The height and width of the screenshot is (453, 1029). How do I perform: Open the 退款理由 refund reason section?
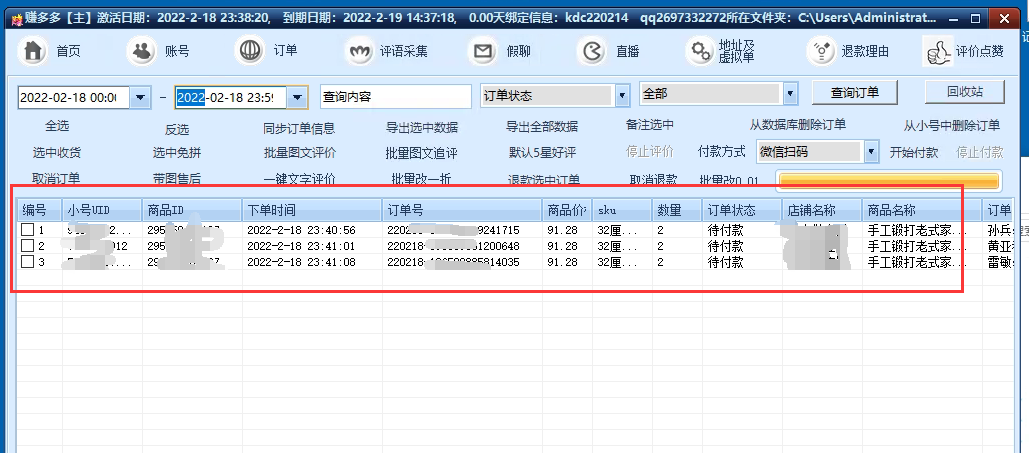[848, 51]
